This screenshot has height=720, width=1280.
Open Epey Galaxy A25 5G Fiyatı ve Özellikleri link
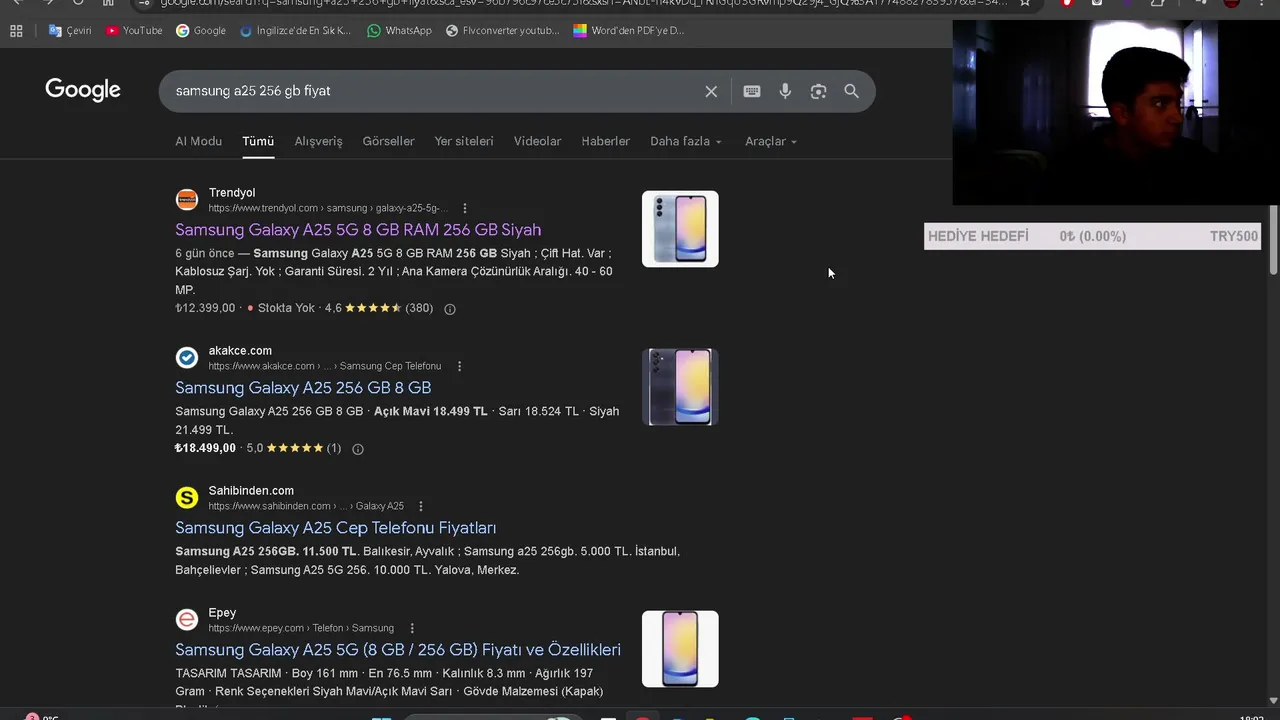tap(398, 650)
